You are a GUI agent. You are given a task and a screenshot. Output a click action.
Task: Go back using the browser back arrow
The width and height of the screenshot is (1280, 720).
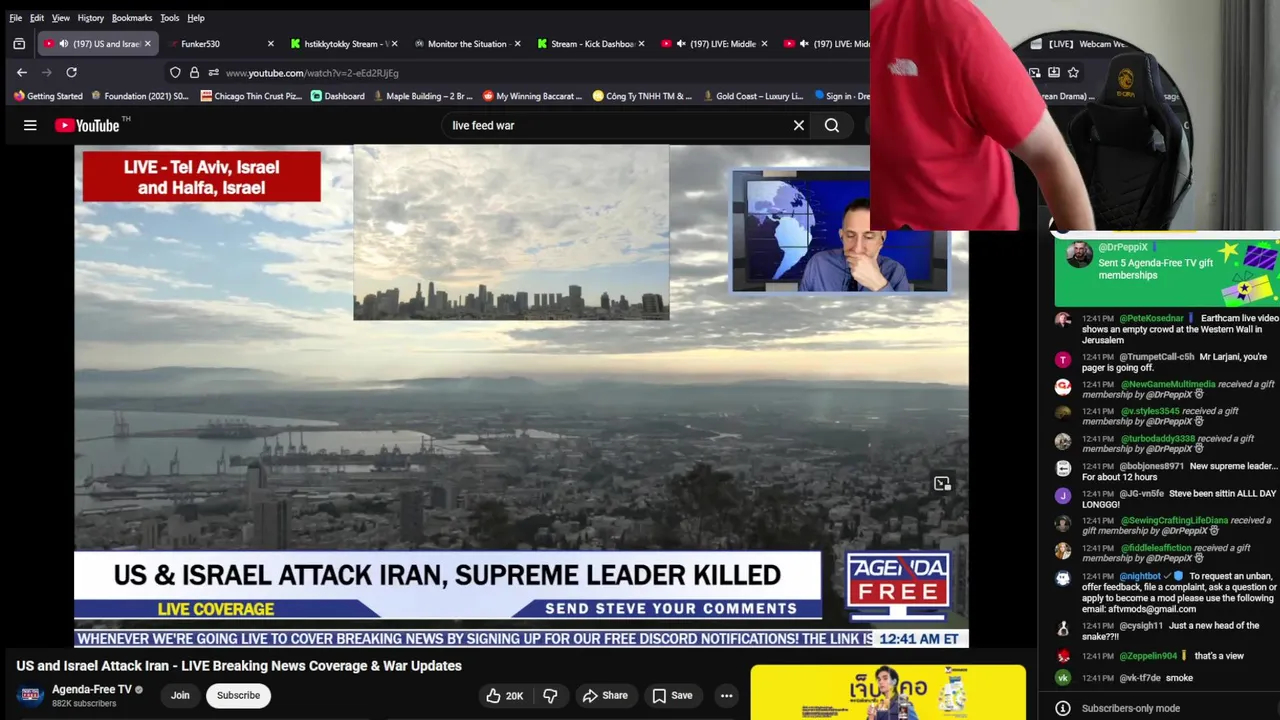click(x=22, y=72)
